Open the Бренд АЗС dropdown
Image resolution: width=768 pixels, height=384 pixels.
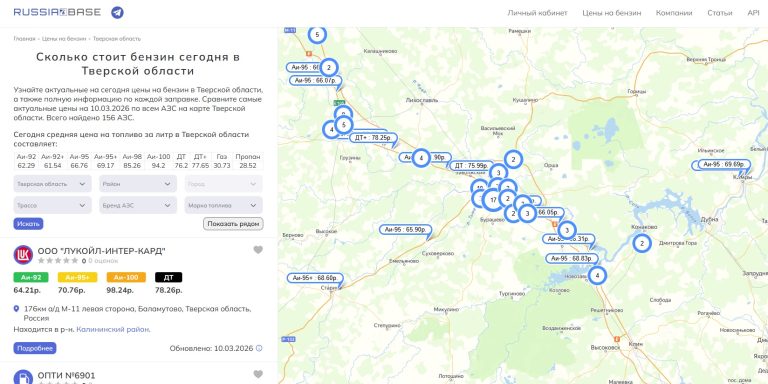click(138, 205)
